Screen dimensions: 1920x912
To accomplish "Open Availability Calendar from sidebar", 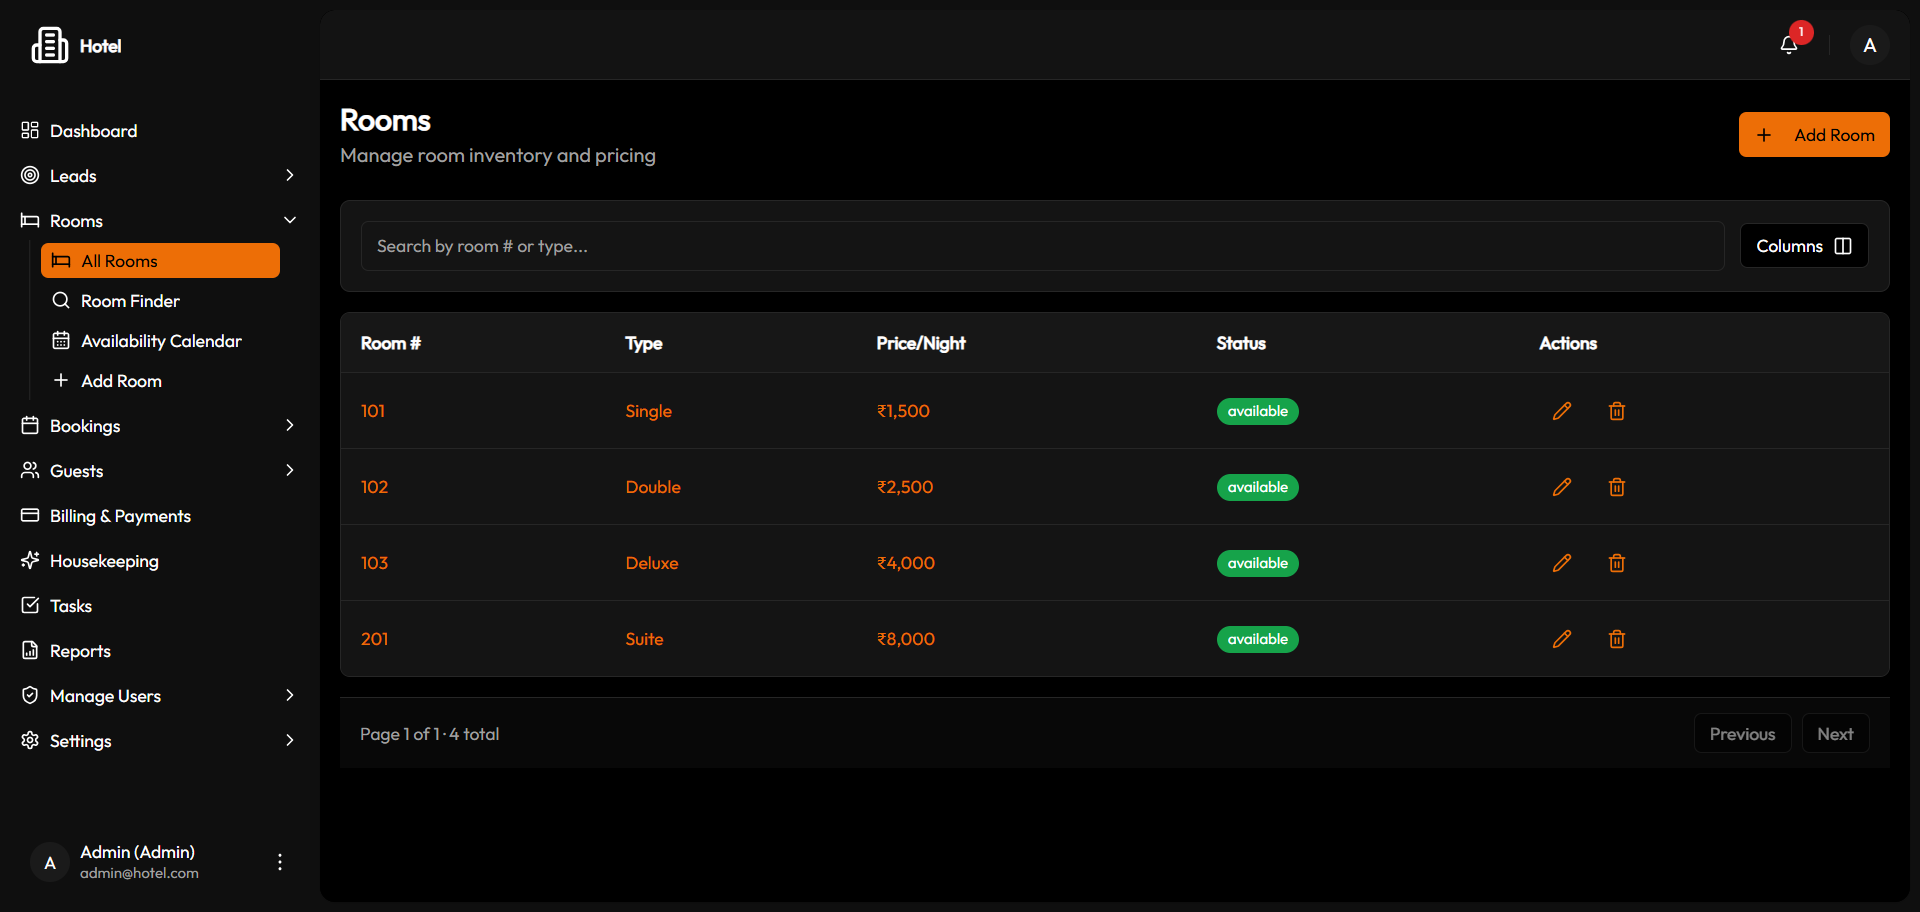I will 161,341.
